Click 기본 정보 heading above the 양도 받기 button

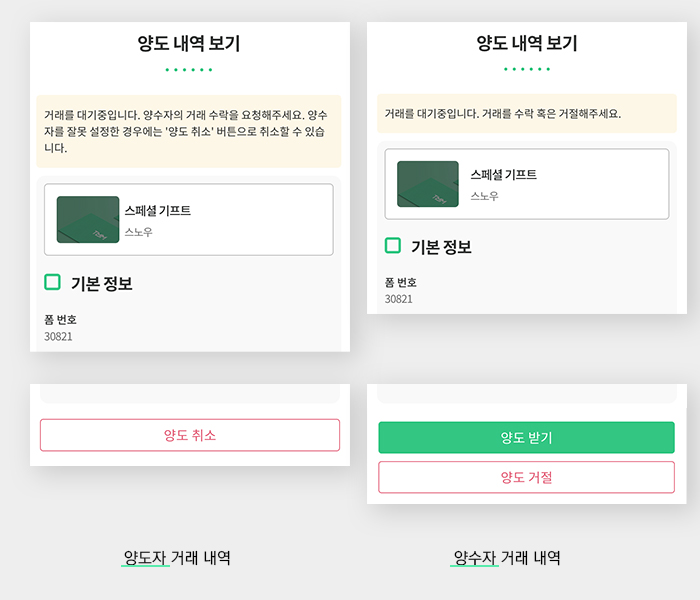click(x=441, y=247)
